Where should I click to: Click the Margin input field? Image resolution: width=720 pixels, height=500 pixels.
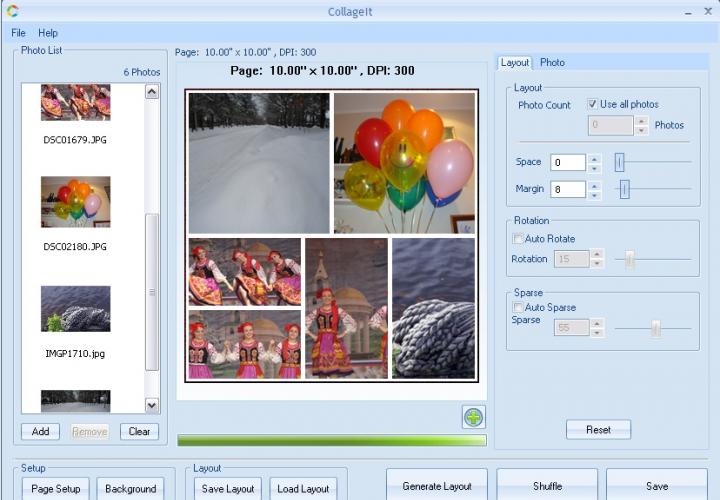tap(567, 189)
